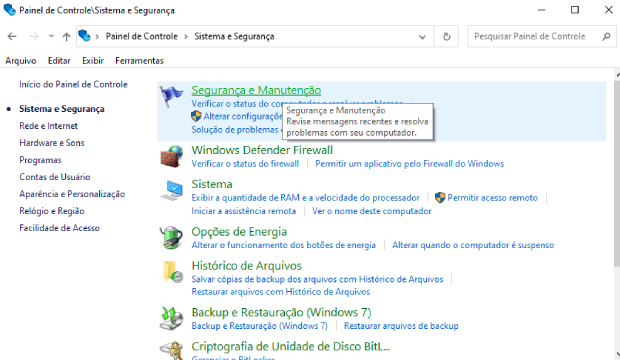Go back with the left arrow button
620x360 pixels.
point(12,36)
